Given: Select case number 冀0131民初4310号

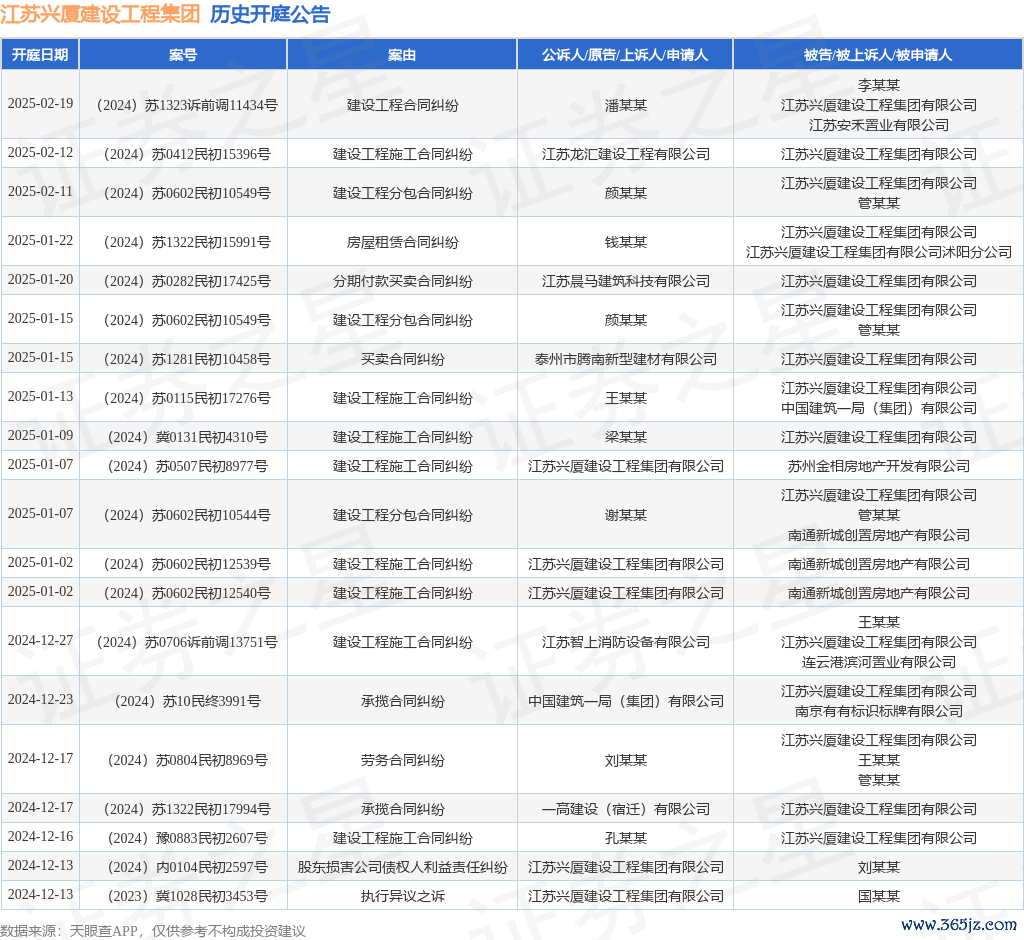Looking at the screenshot, I should (x=187, y=437).
